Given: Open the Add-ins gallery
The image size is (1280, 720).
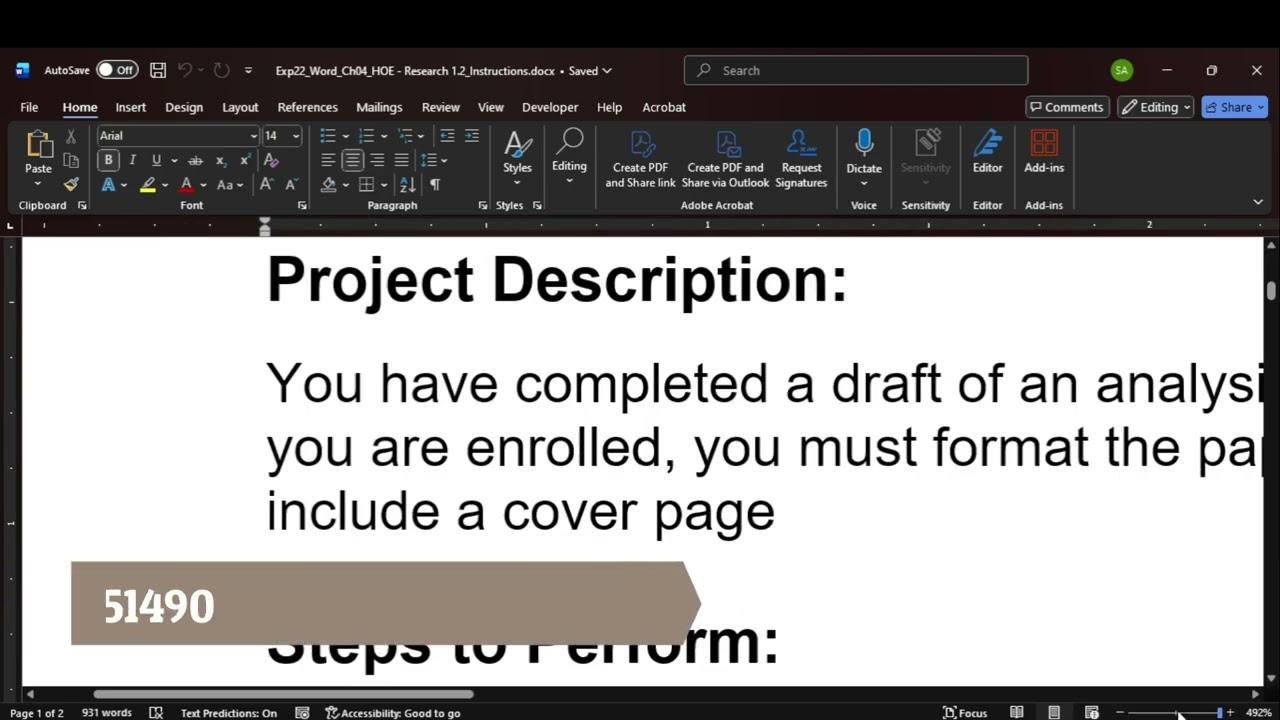Looking at the screenshot, I should 1044,152.
